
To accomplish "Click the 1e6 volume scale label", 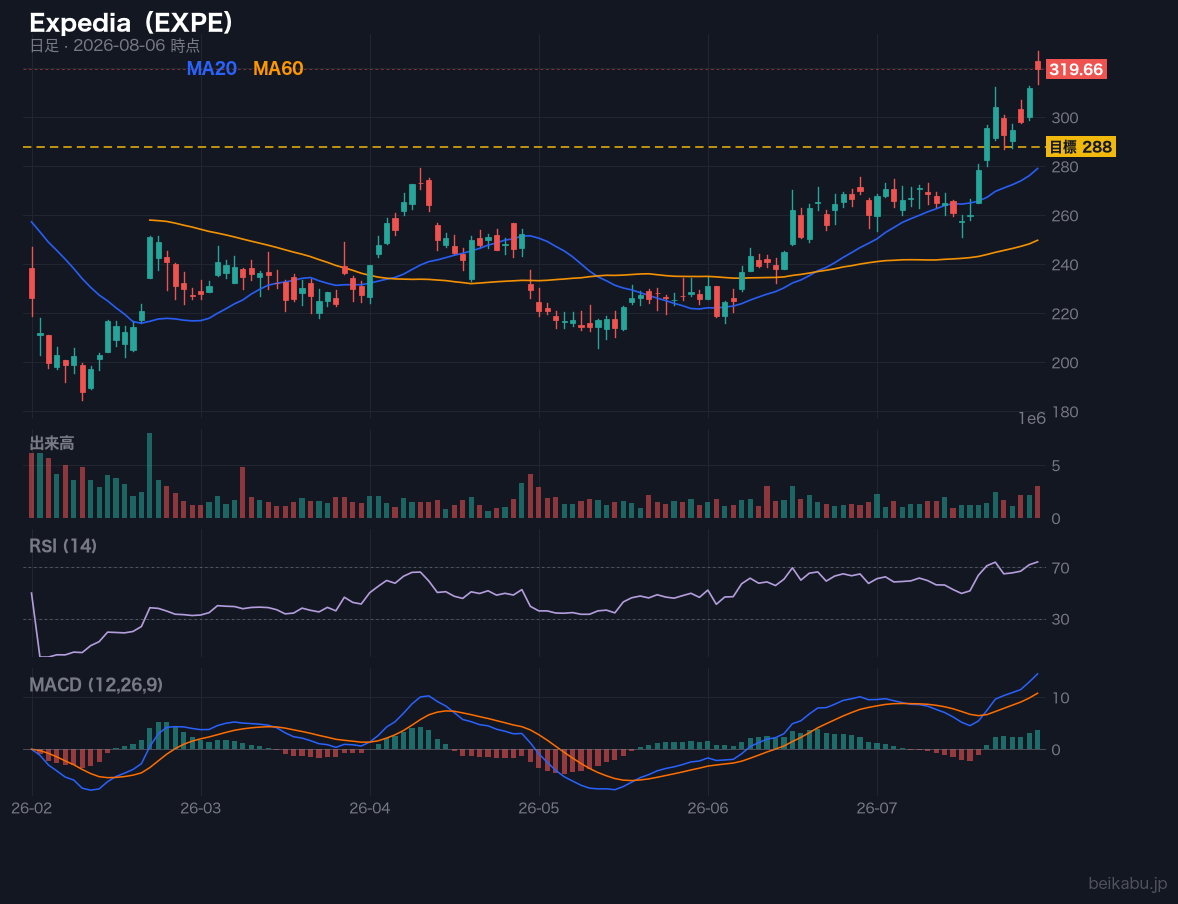I will 1032,419.
